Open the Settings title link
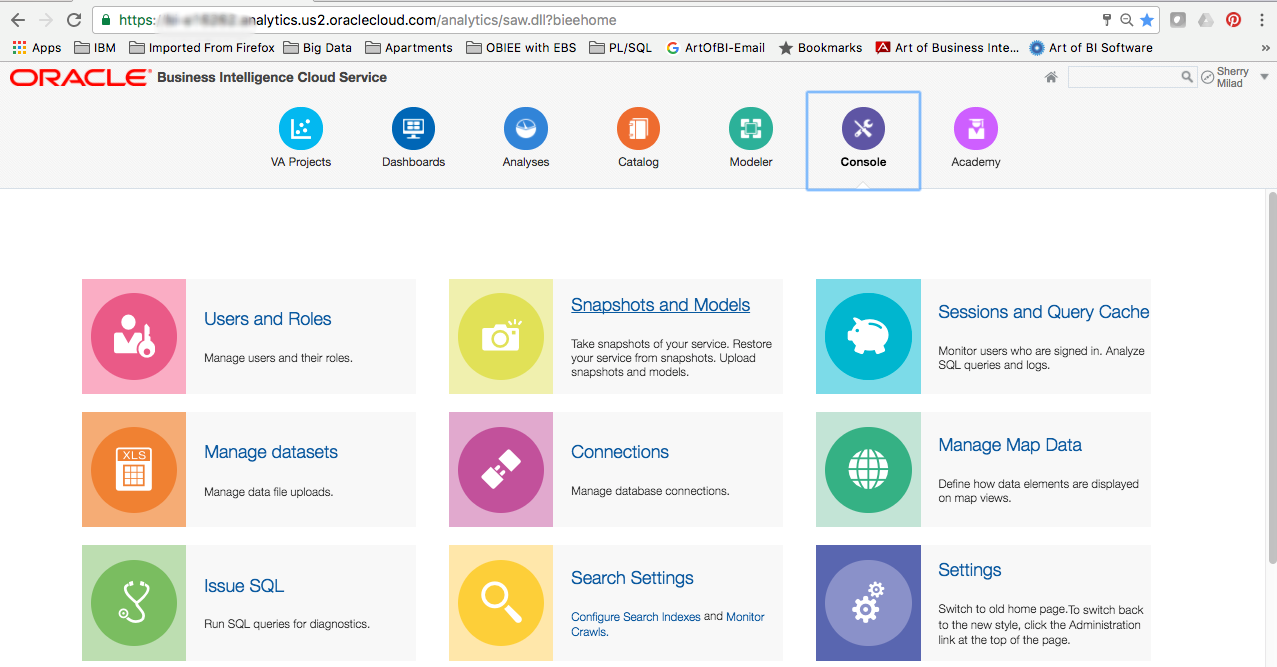This screenshot has height=667, width=1277. pyautogui.click(x=969, y=570)
